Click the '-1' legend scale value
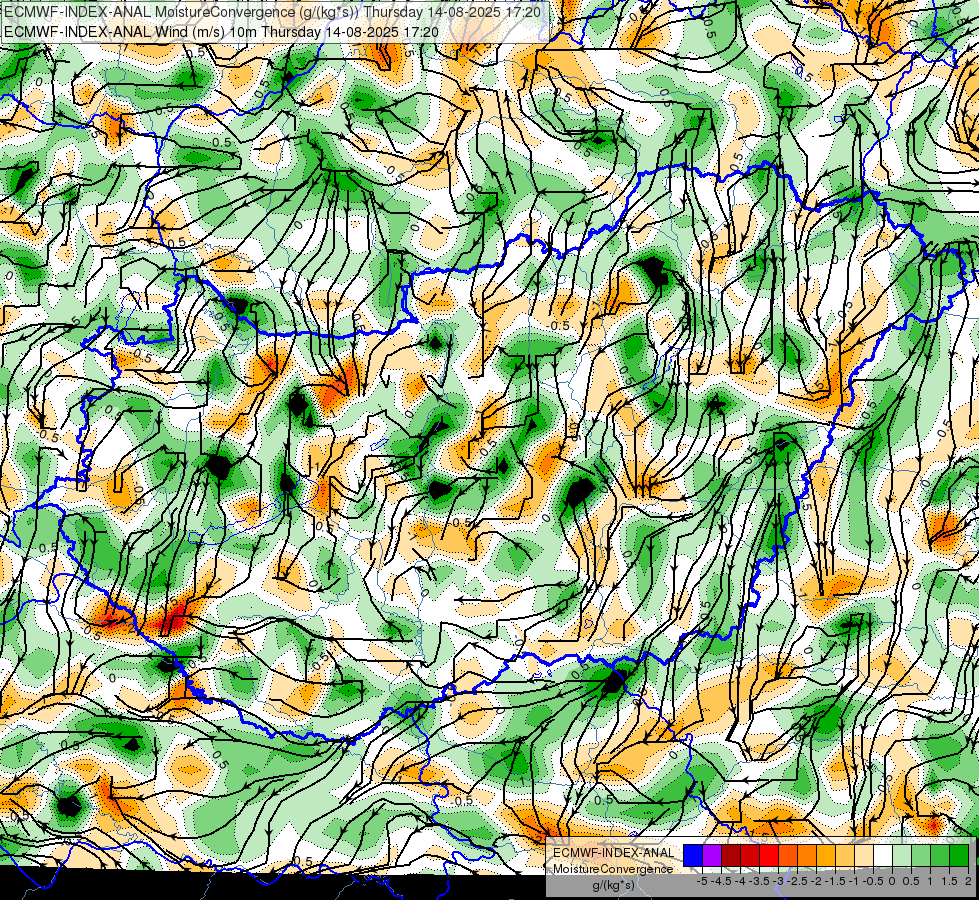Viewport: 979px width, 900px height. [854, 881]
